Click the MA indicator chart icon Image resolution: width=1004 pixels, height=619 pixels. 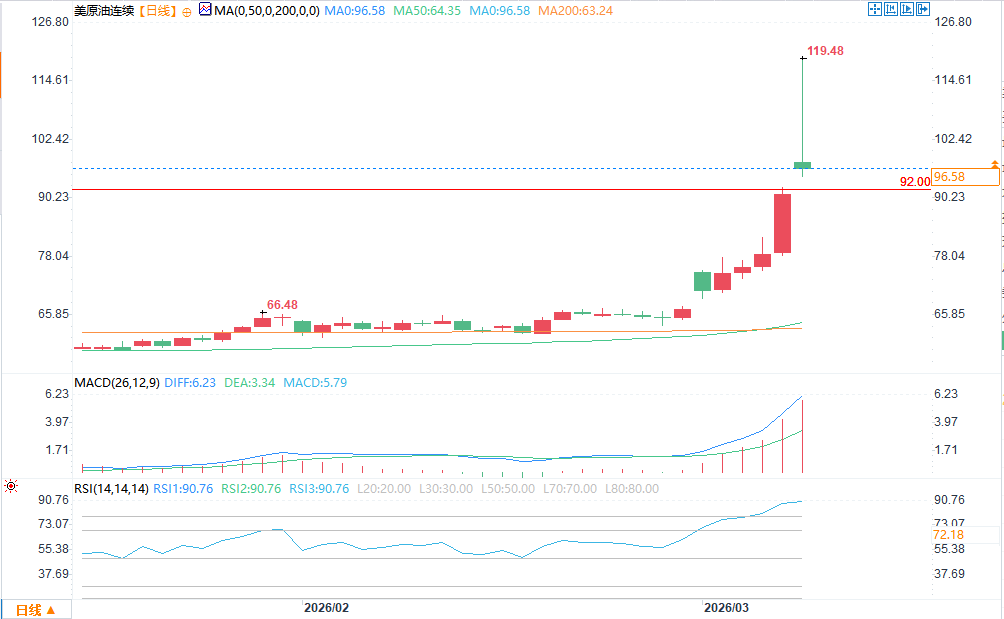(x=205, y=10)
